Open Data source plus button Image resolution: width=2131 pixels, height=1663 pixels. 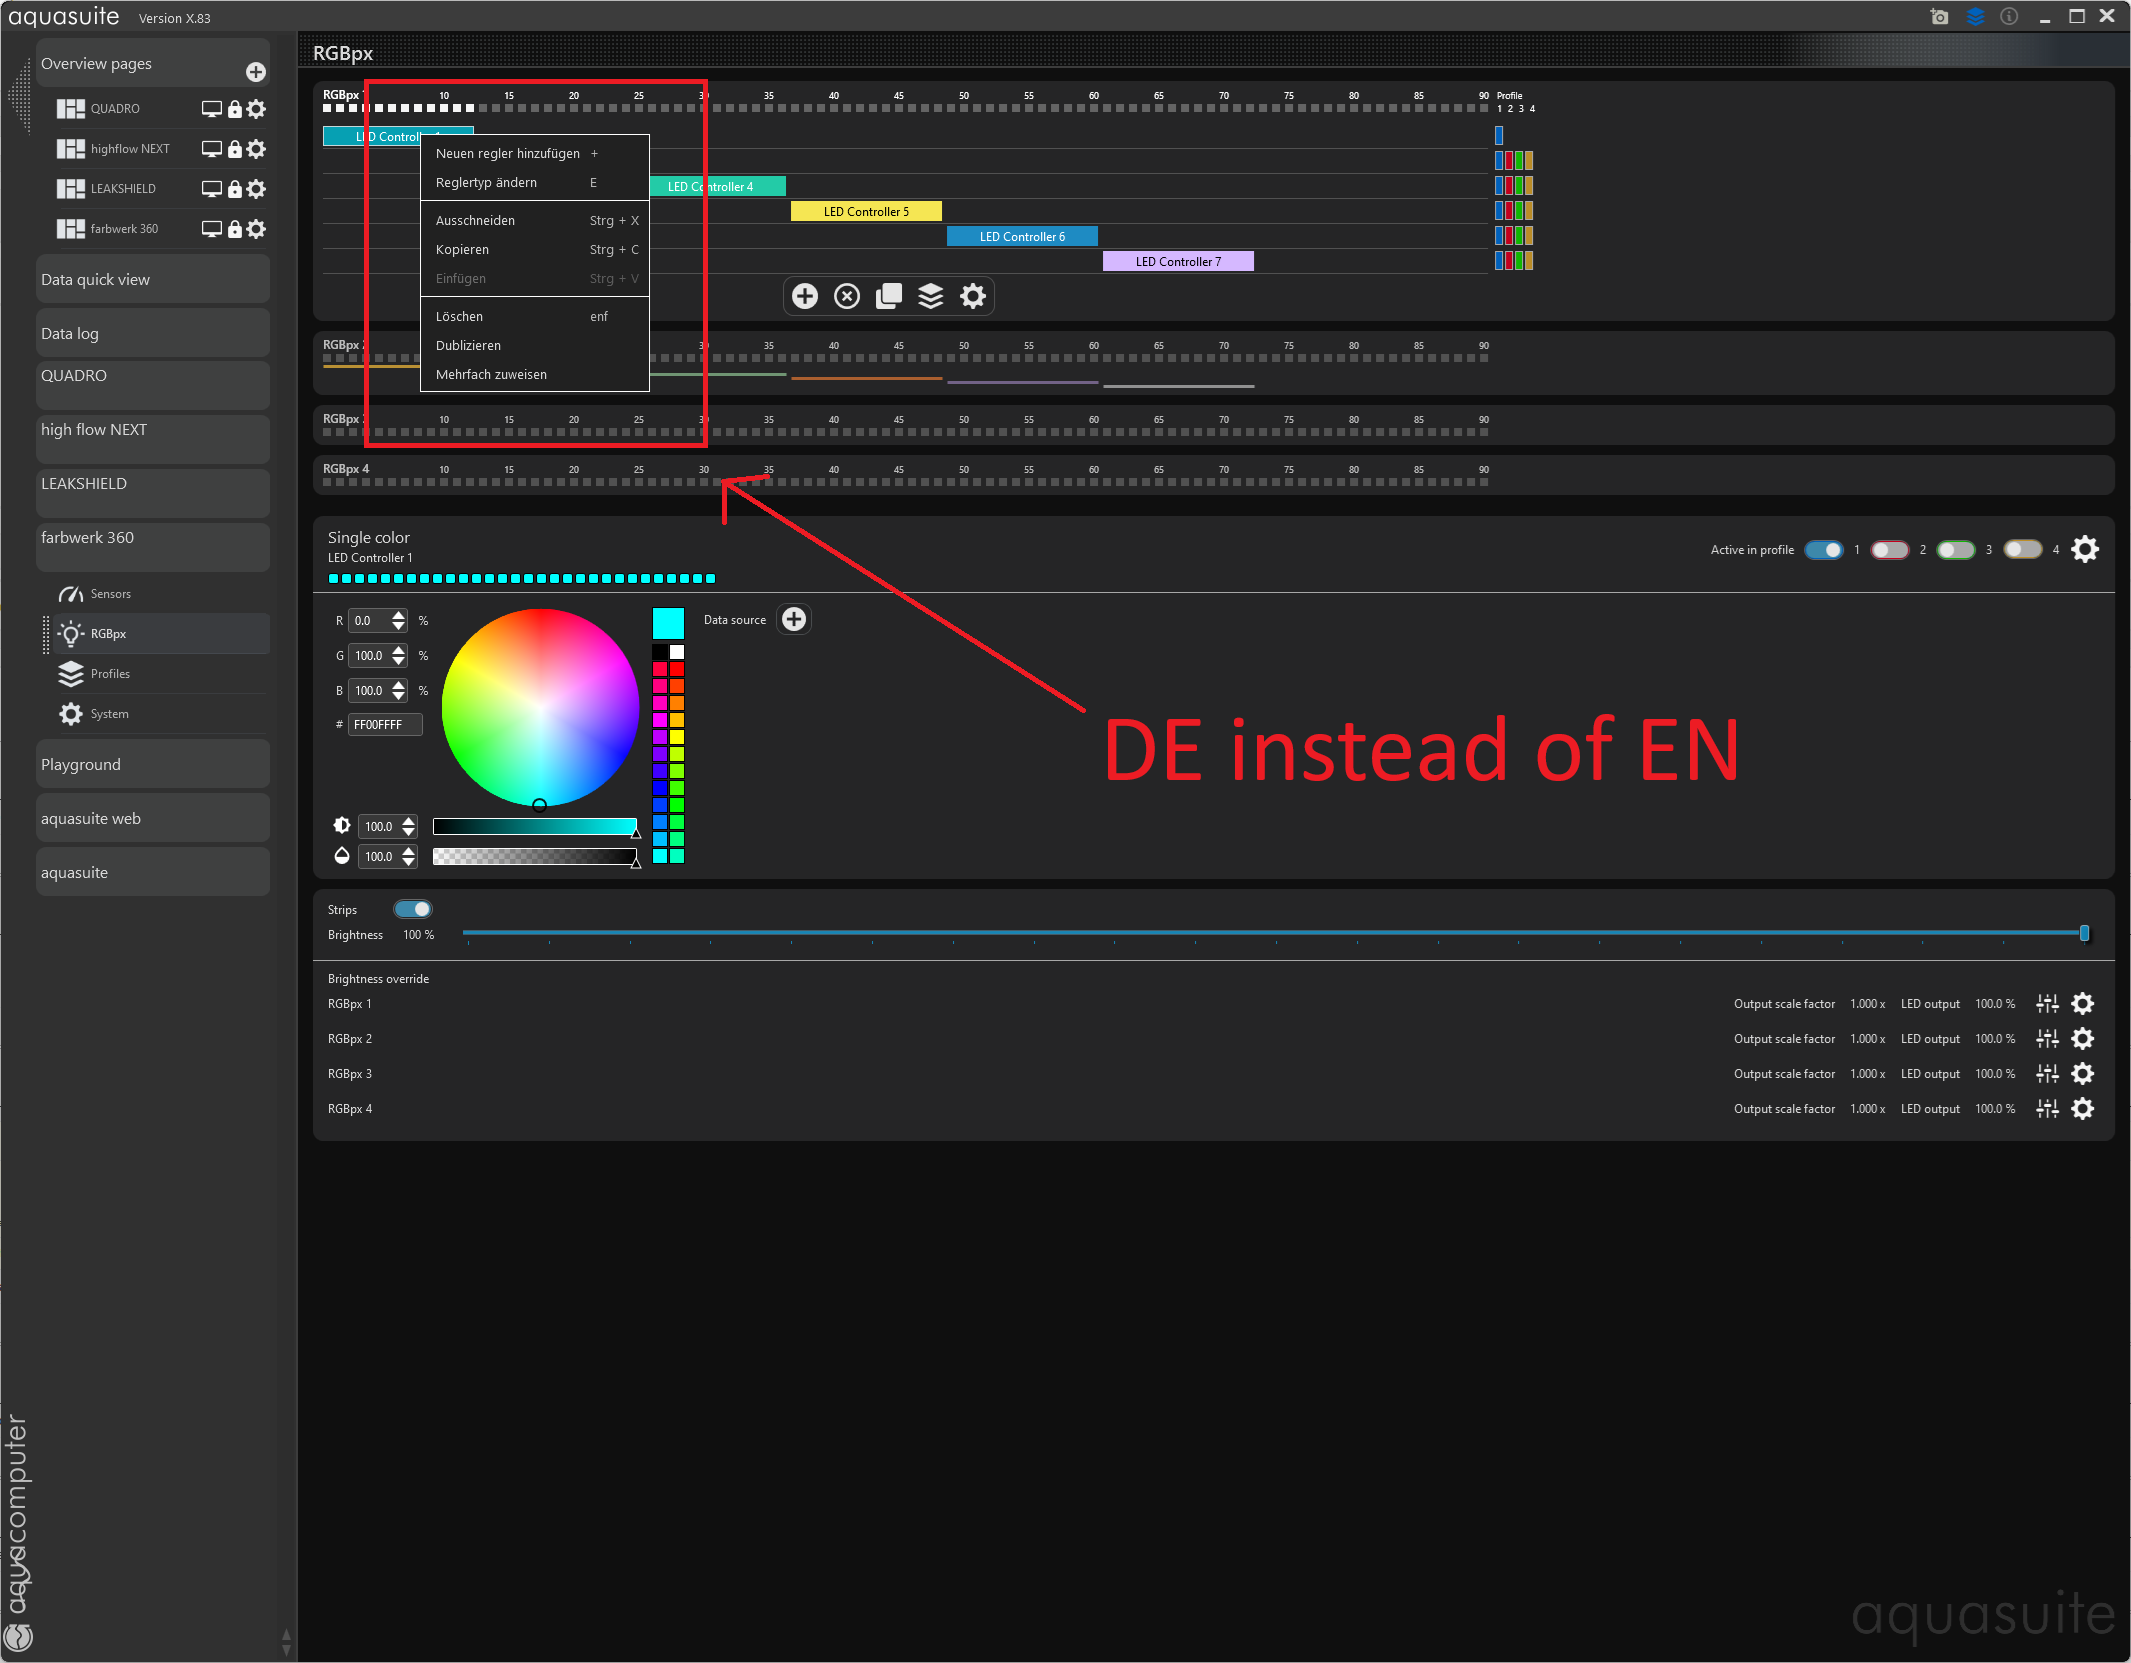coord(794,620)
